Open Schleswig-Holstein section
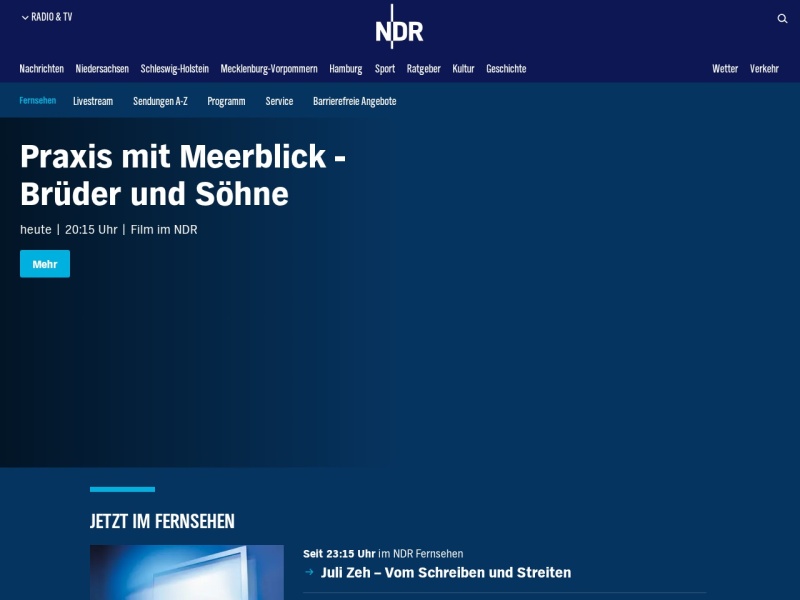The image size is (800, 600). pos(174,69)
